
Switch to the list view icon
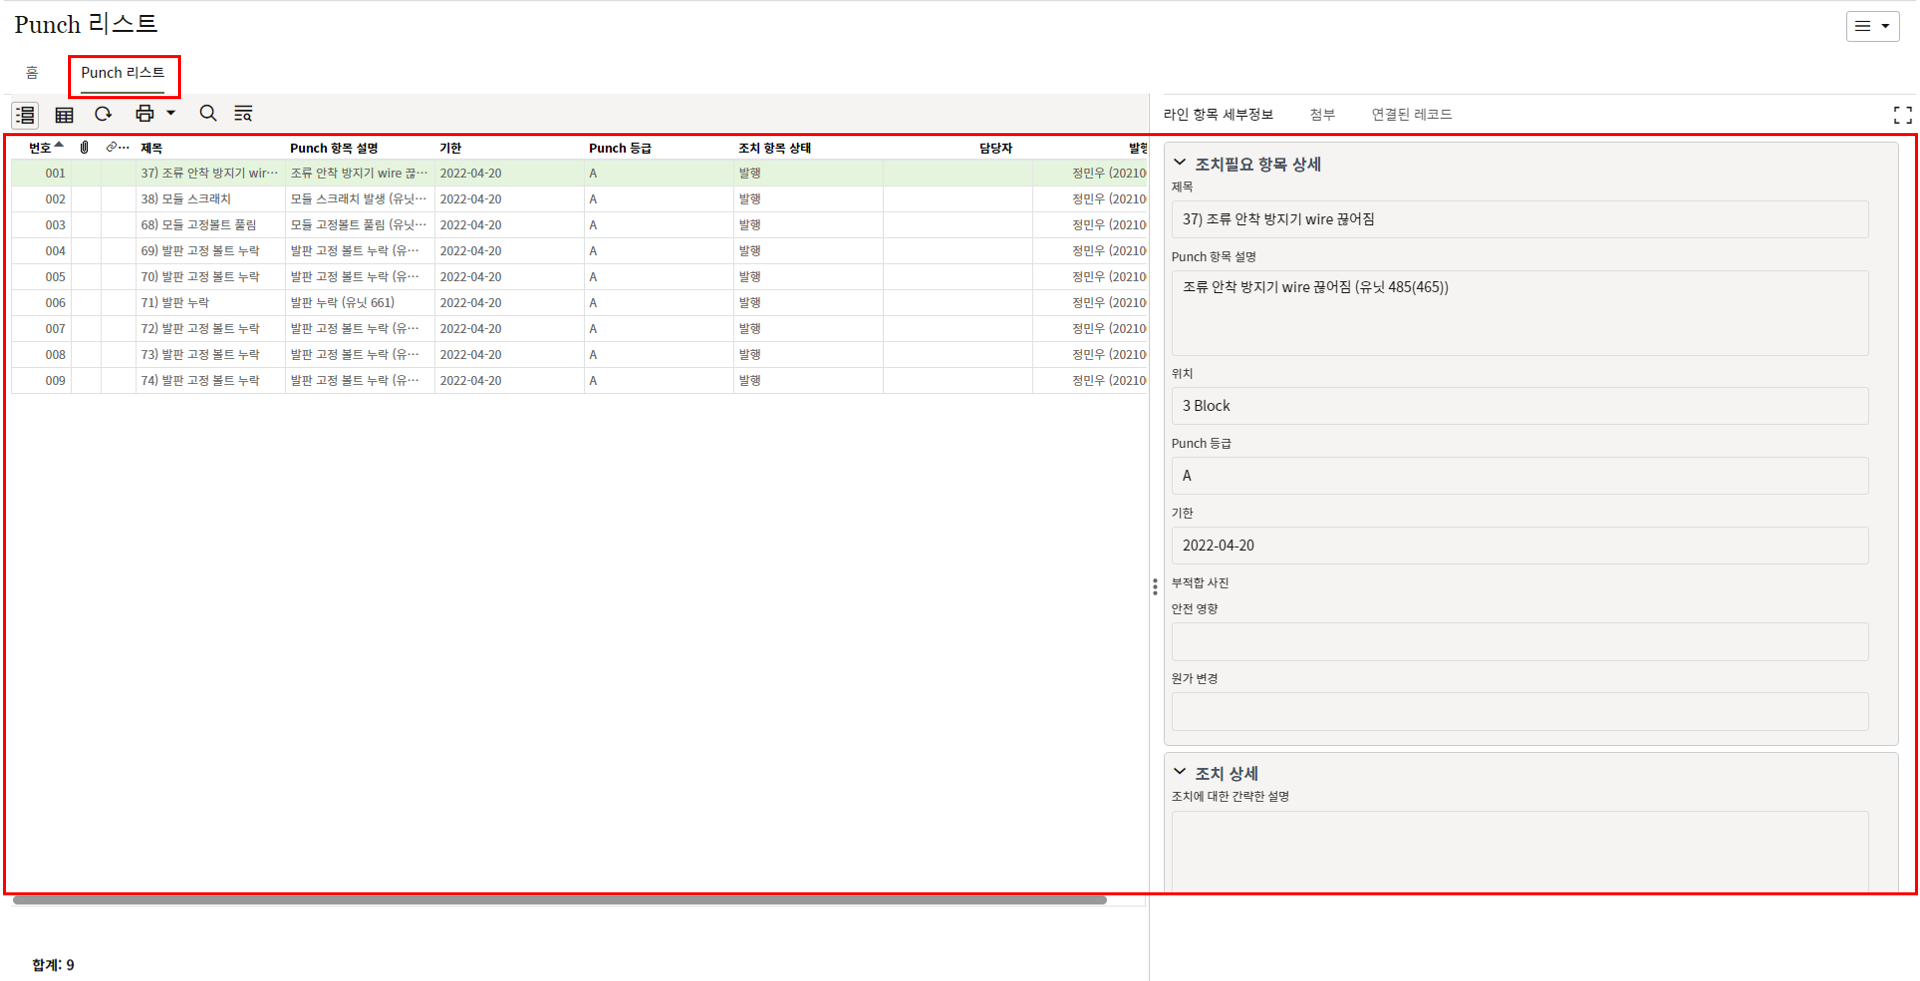coord(25,115)
